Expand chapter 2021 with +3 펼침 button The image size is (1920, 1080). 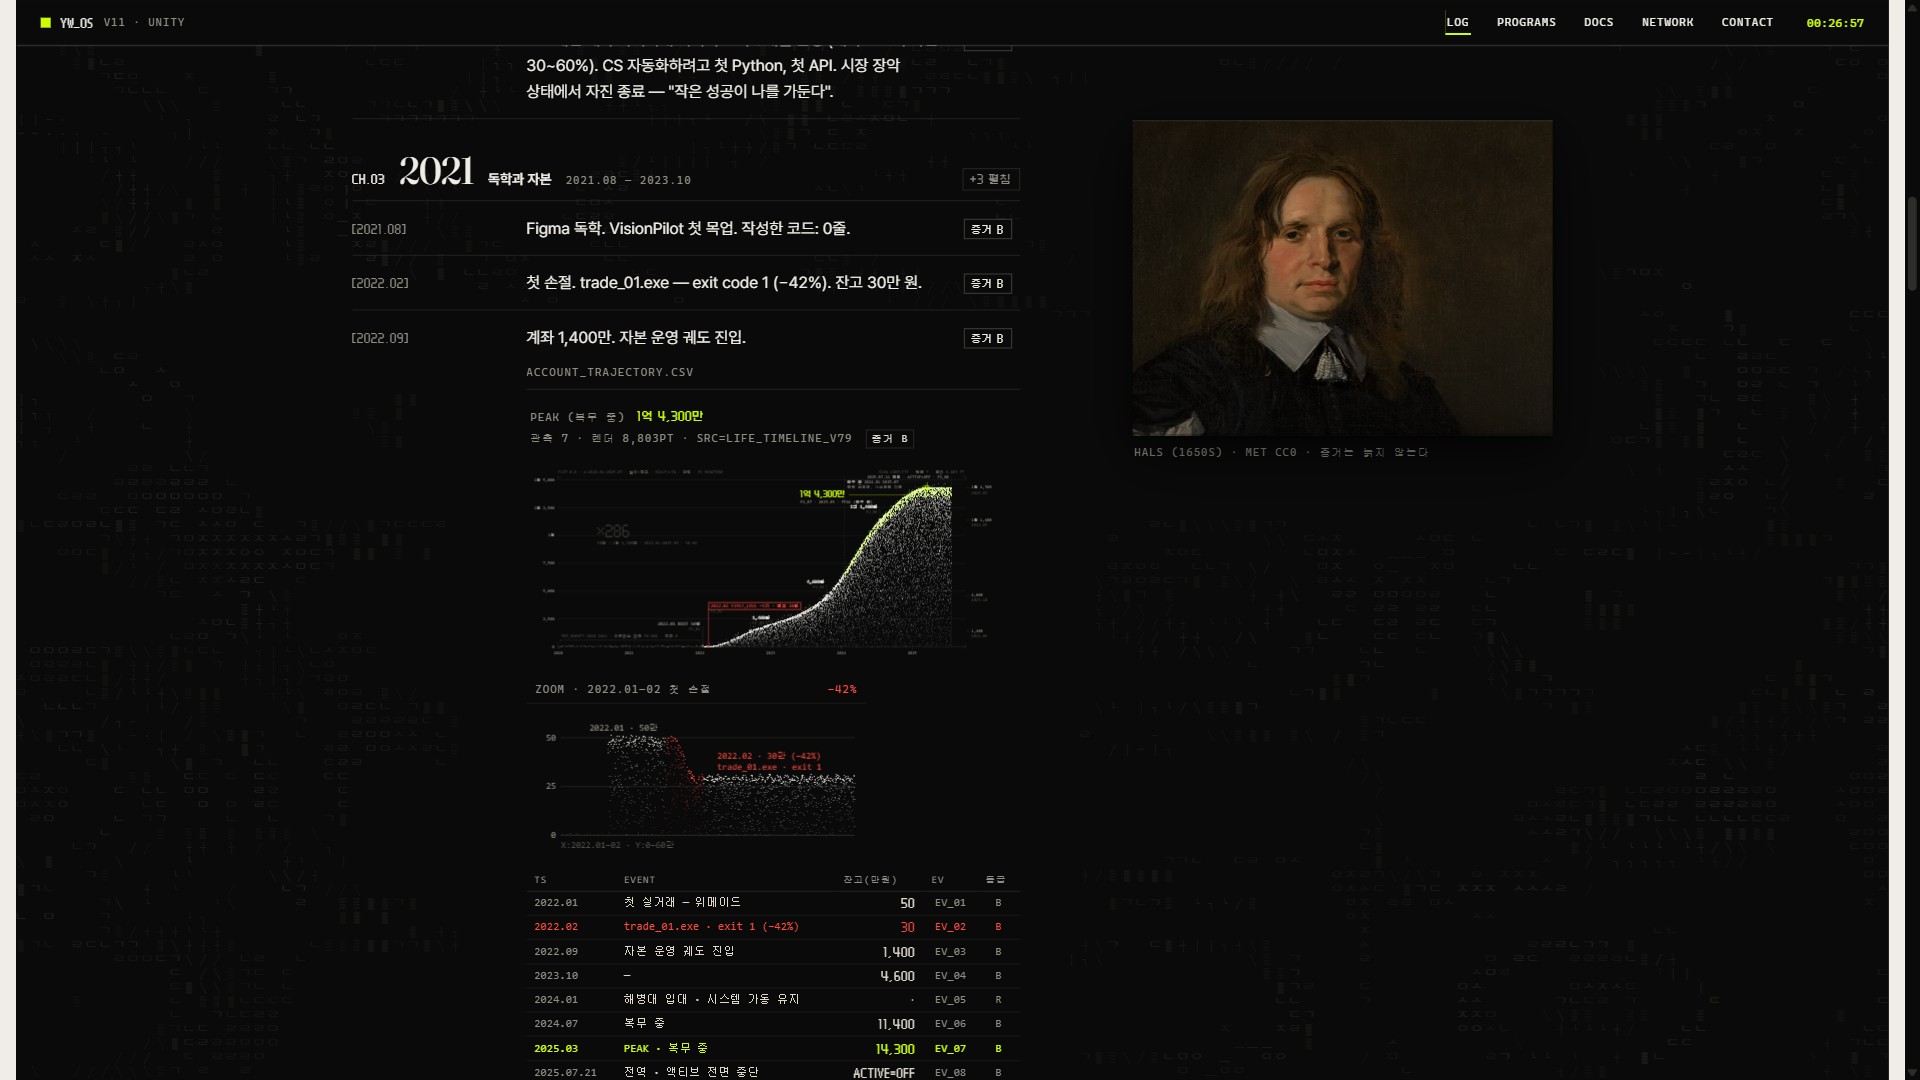(990, 179)
